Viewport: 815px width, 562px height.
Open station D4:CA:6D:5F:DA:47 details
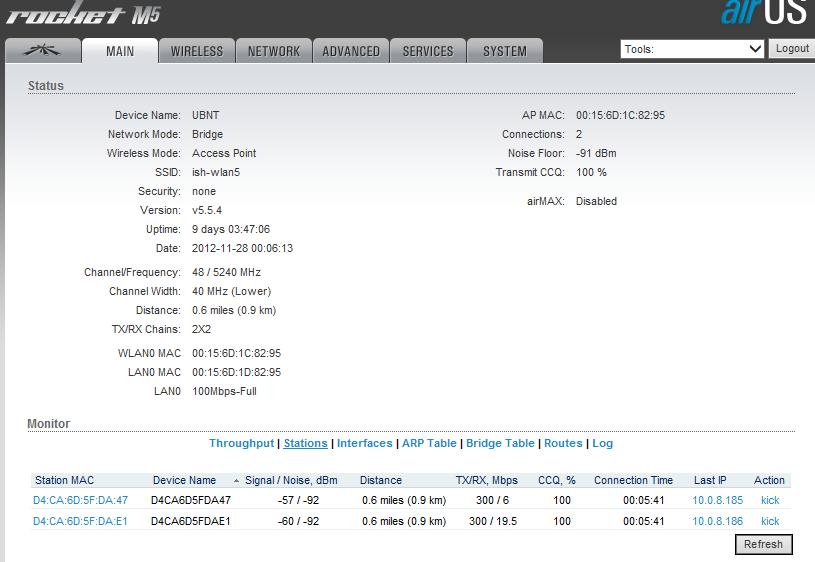tap(80, 500)
